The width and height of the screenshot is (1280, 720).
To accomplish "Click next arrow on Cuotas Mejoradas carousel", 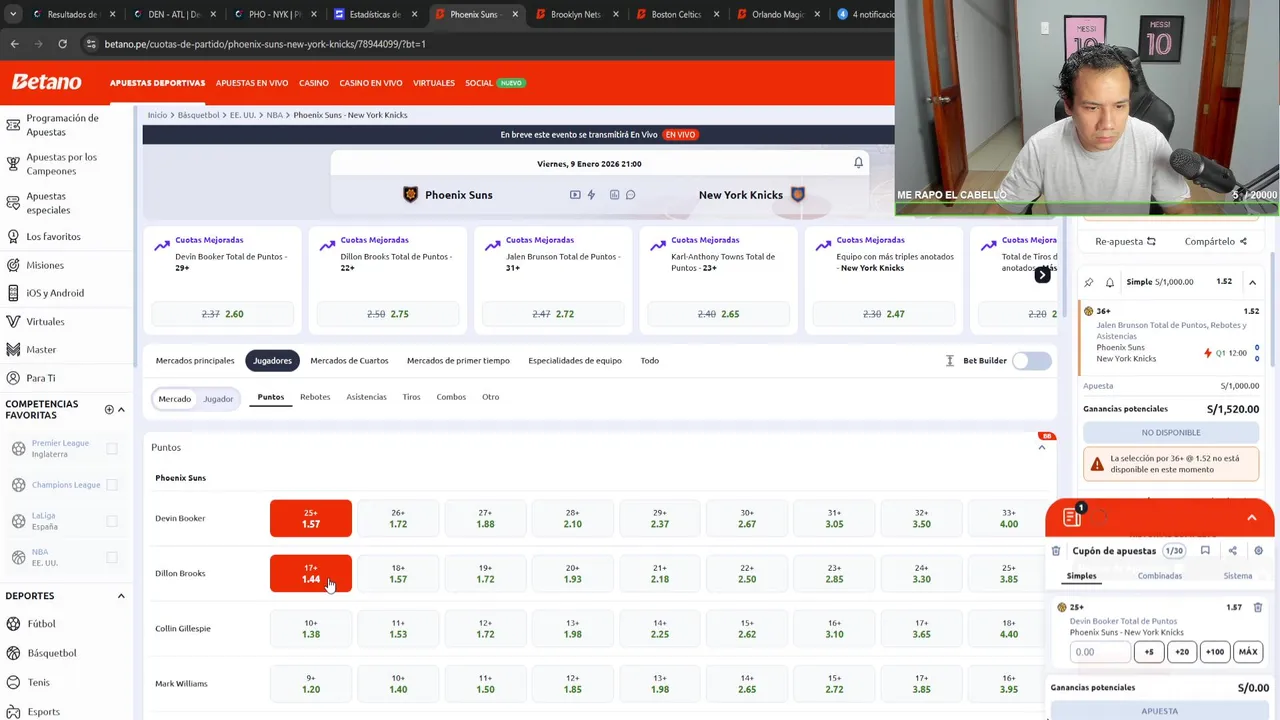I will point(1042,275).
